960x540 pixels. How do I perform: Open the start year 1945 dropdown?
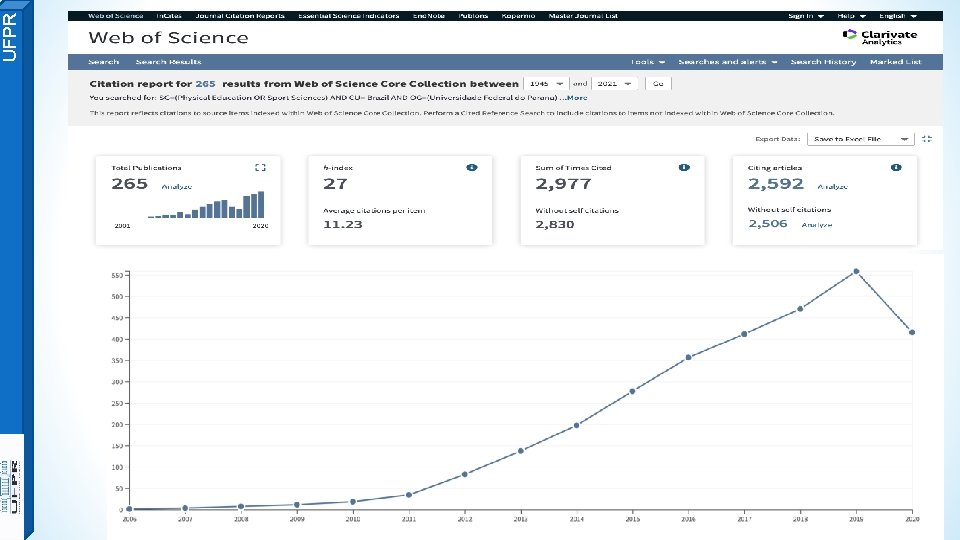546,83
